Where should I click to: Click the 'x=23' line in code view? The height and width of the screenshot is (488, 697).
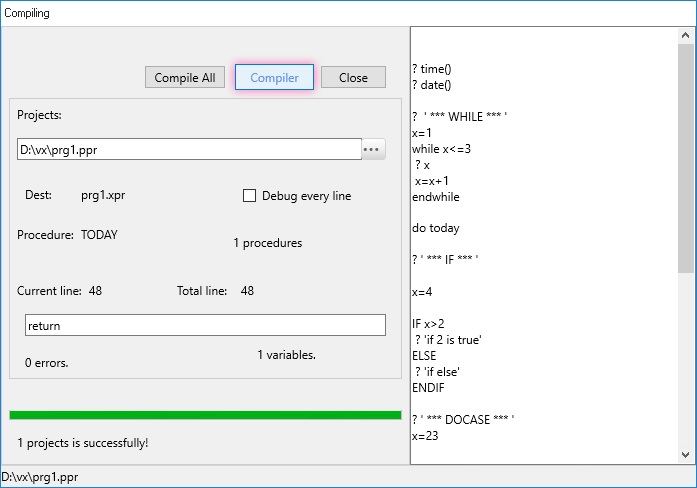click(423, 436)
